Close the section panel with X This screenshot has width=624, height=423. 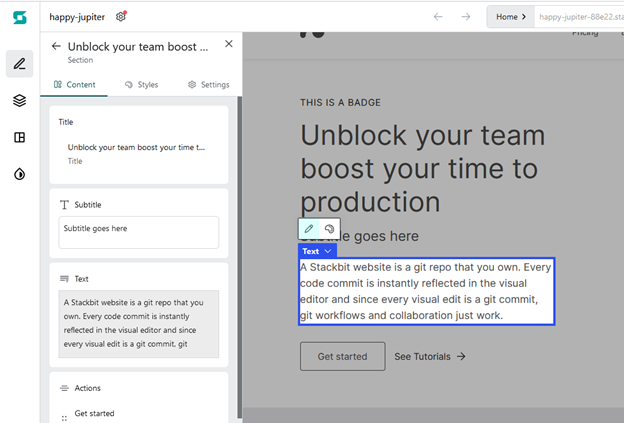[229, 44]
